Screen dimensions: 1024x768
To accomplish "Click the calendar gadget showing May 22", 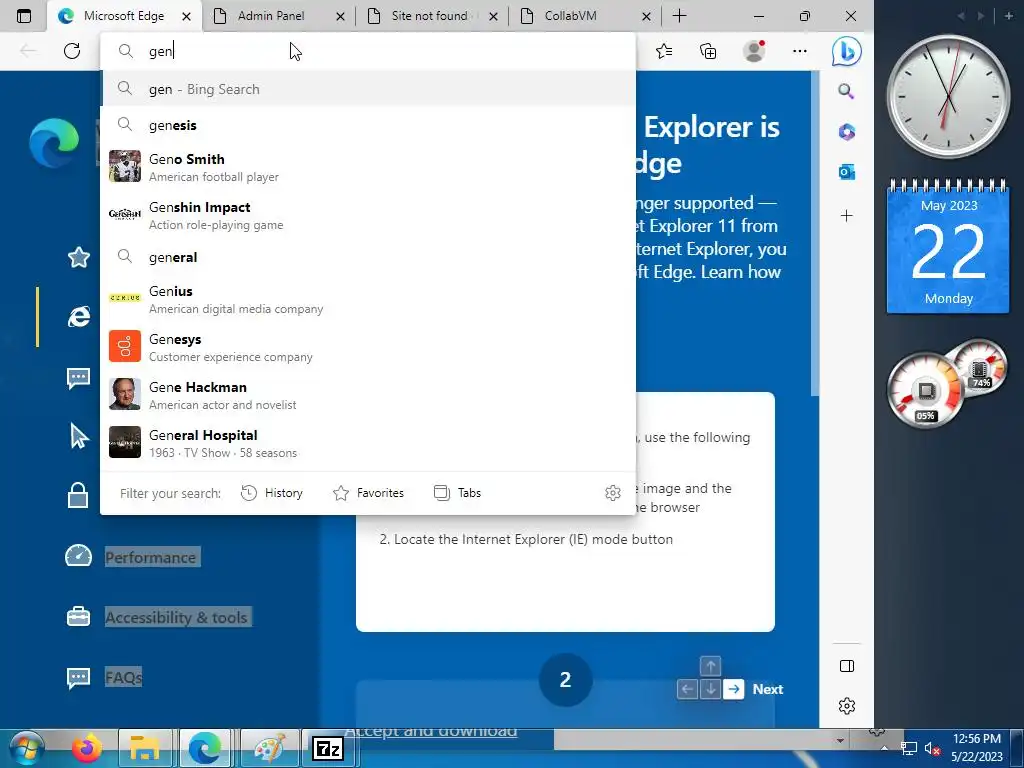I will point(948,247).
